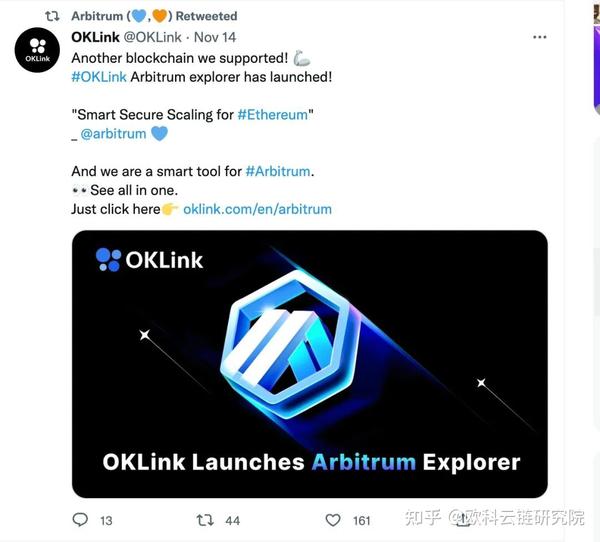Click OKLink display name
This screenshot has width=600, height=542.
pos(95,37)
